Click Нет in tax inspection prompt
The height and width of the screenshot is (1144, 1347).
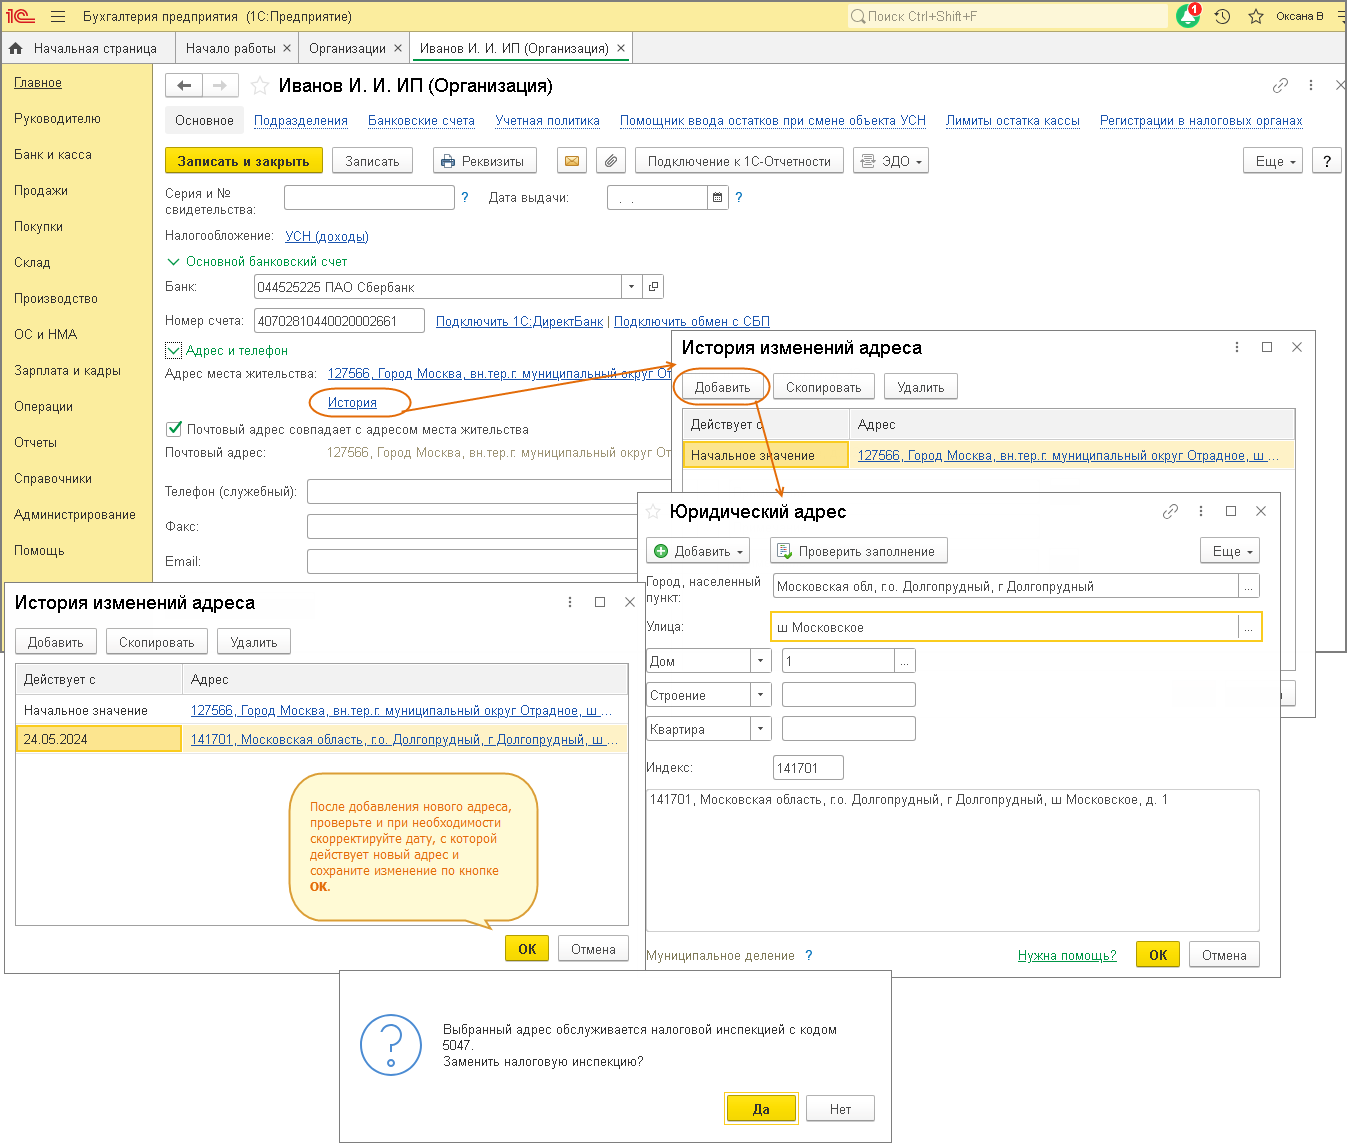click(840, 1109)
